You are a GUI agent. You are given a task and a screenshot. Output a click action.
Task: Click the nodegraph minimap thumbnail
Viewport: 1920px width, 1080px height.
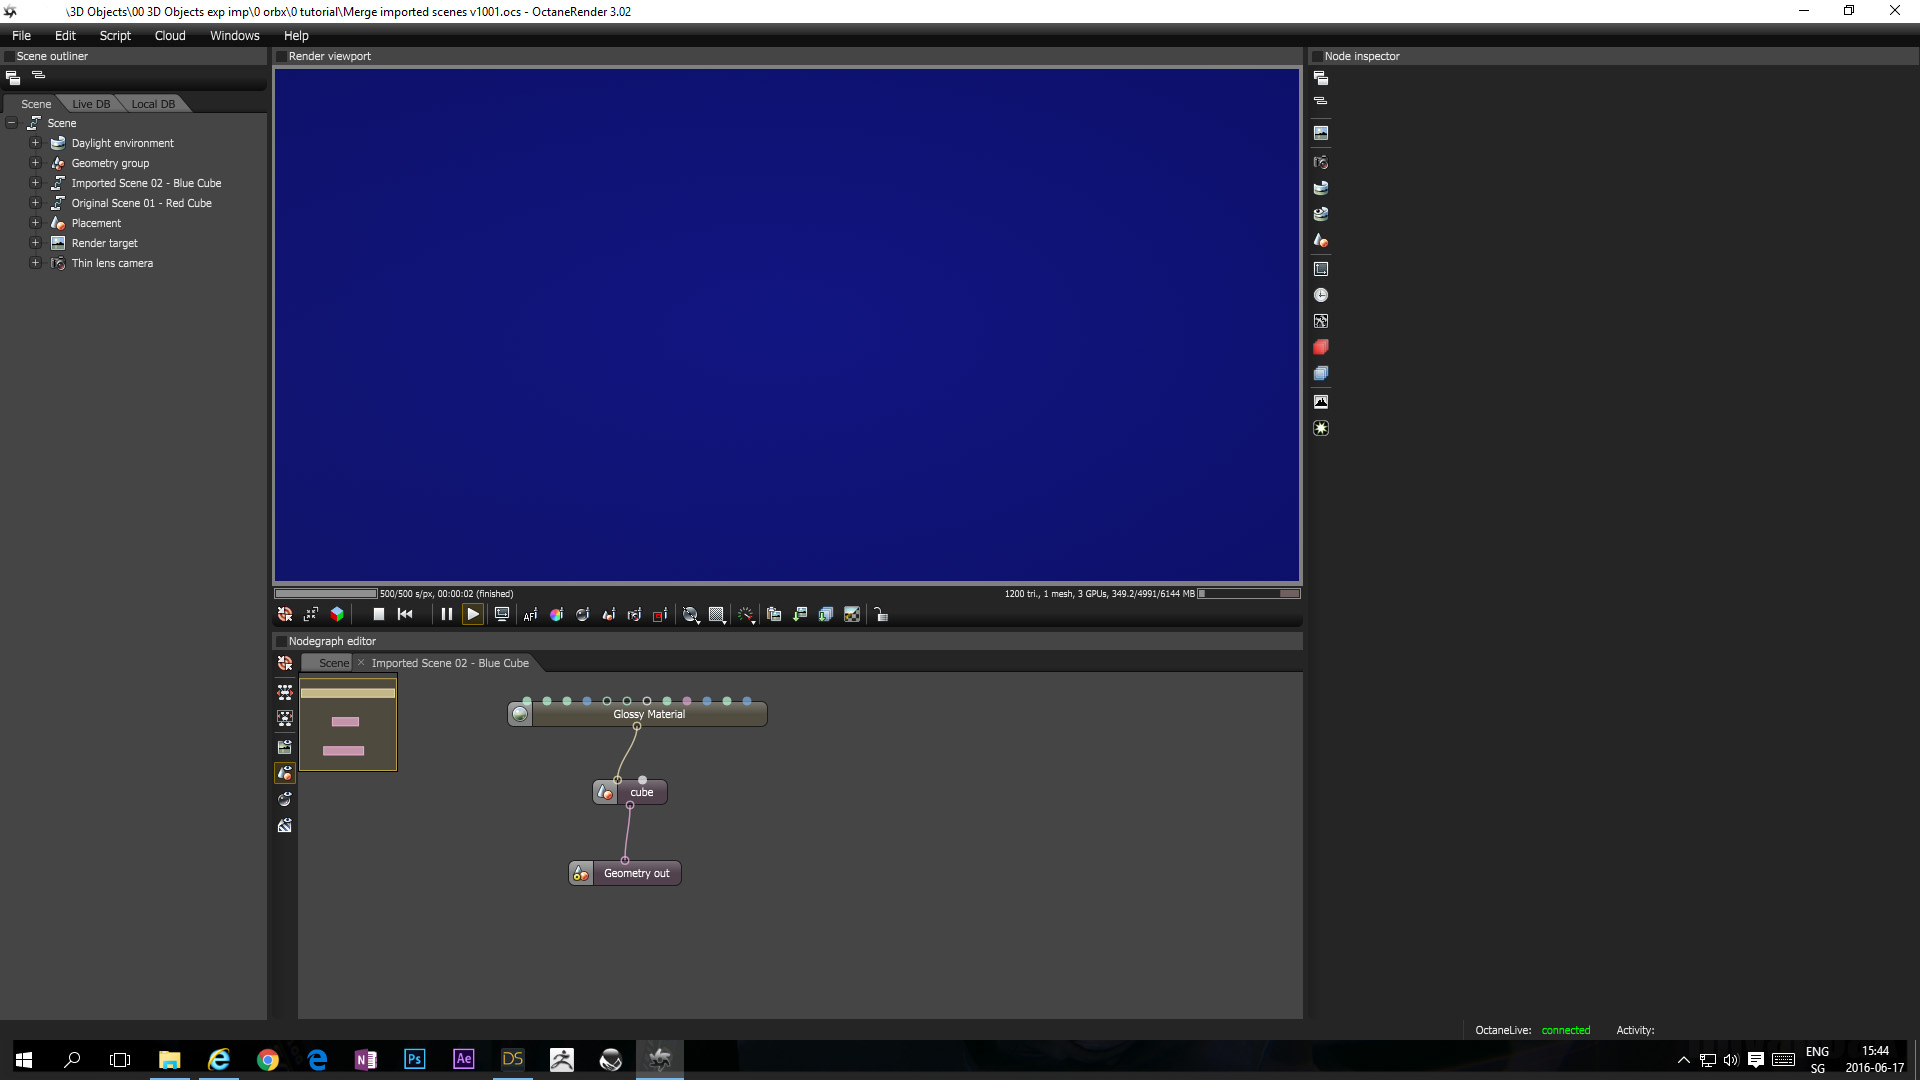pos(348,724)
